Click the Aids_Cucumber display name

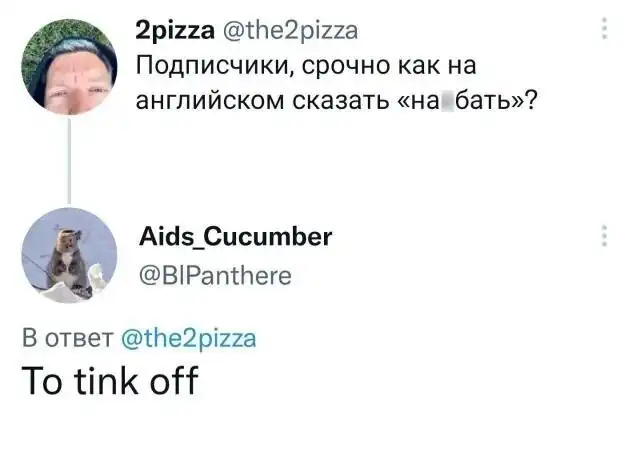pos(238,238)
